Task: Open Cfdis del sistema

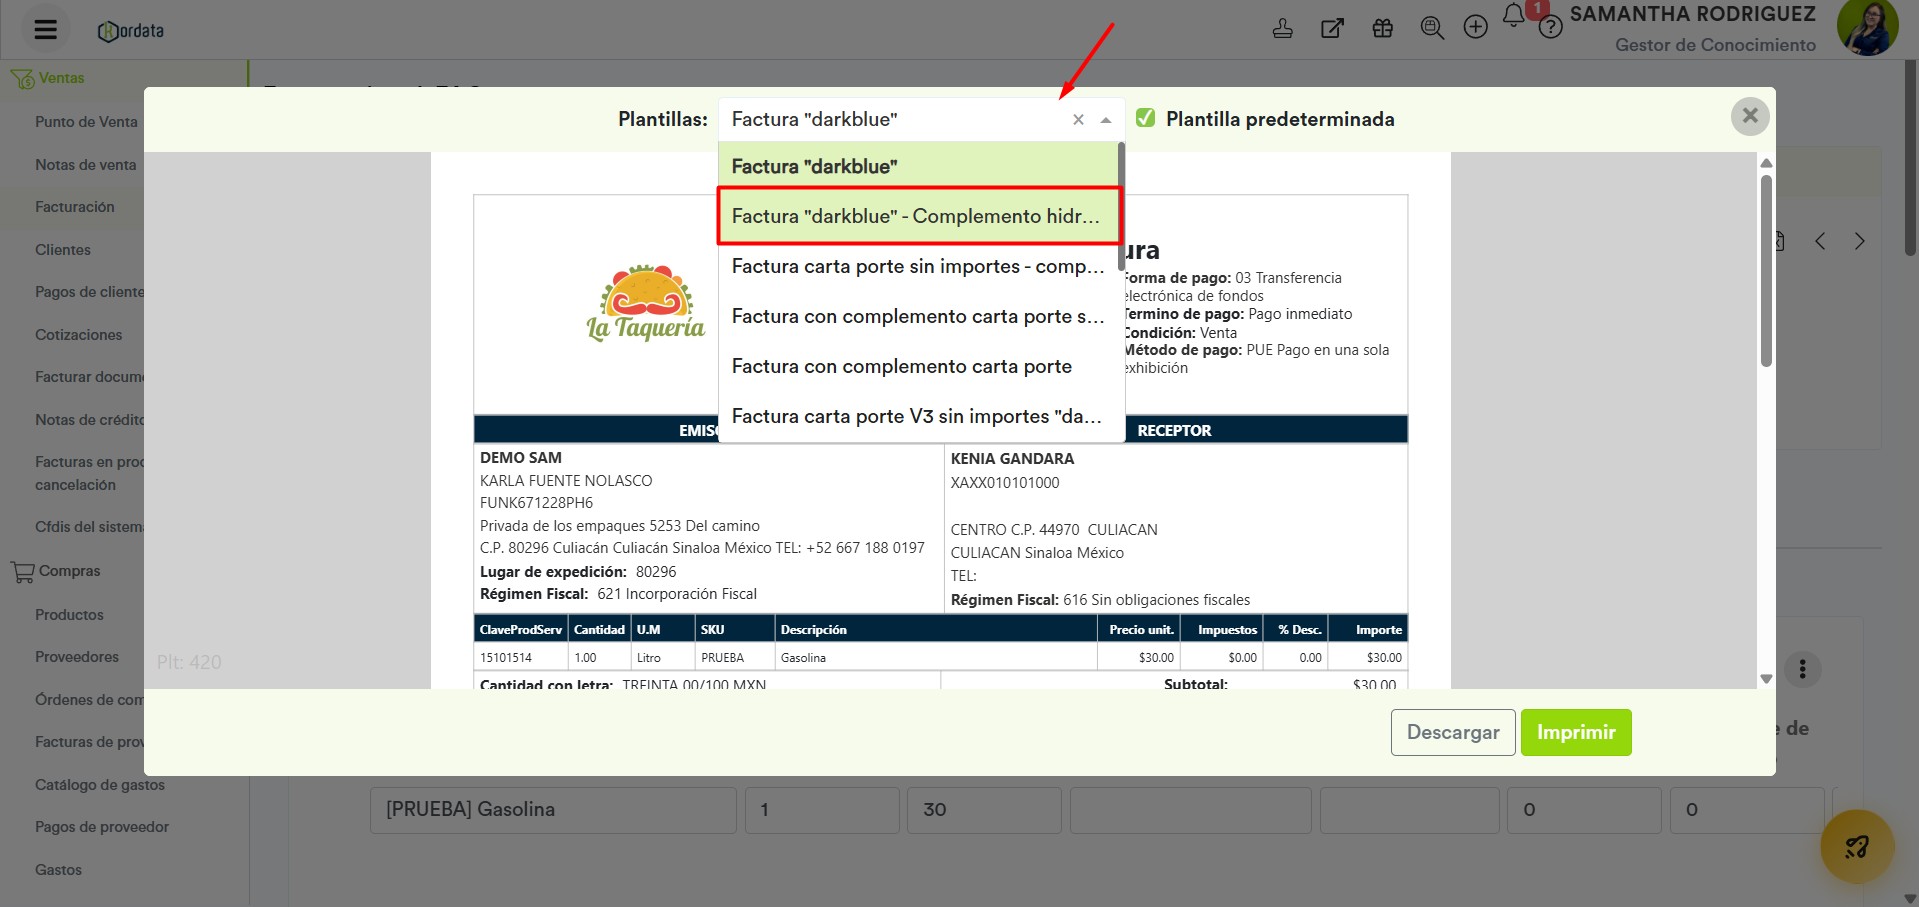Action: 89,527
